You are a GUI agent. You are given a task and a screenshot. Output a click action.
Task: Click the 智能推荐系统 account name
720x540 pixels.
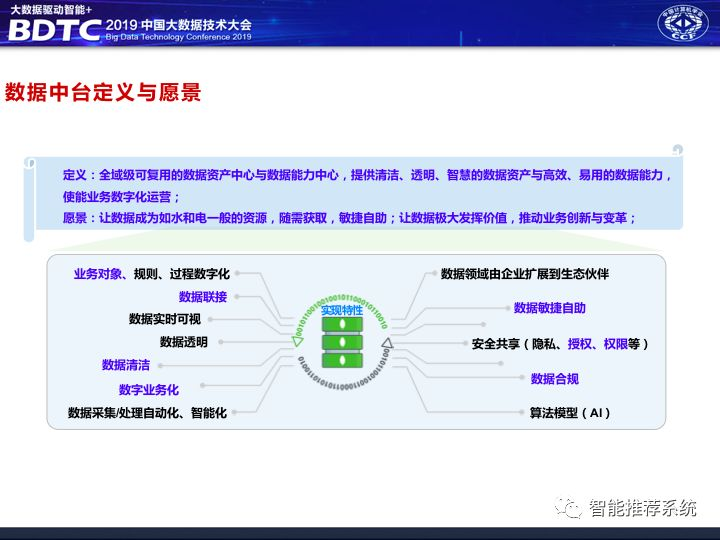642,508
